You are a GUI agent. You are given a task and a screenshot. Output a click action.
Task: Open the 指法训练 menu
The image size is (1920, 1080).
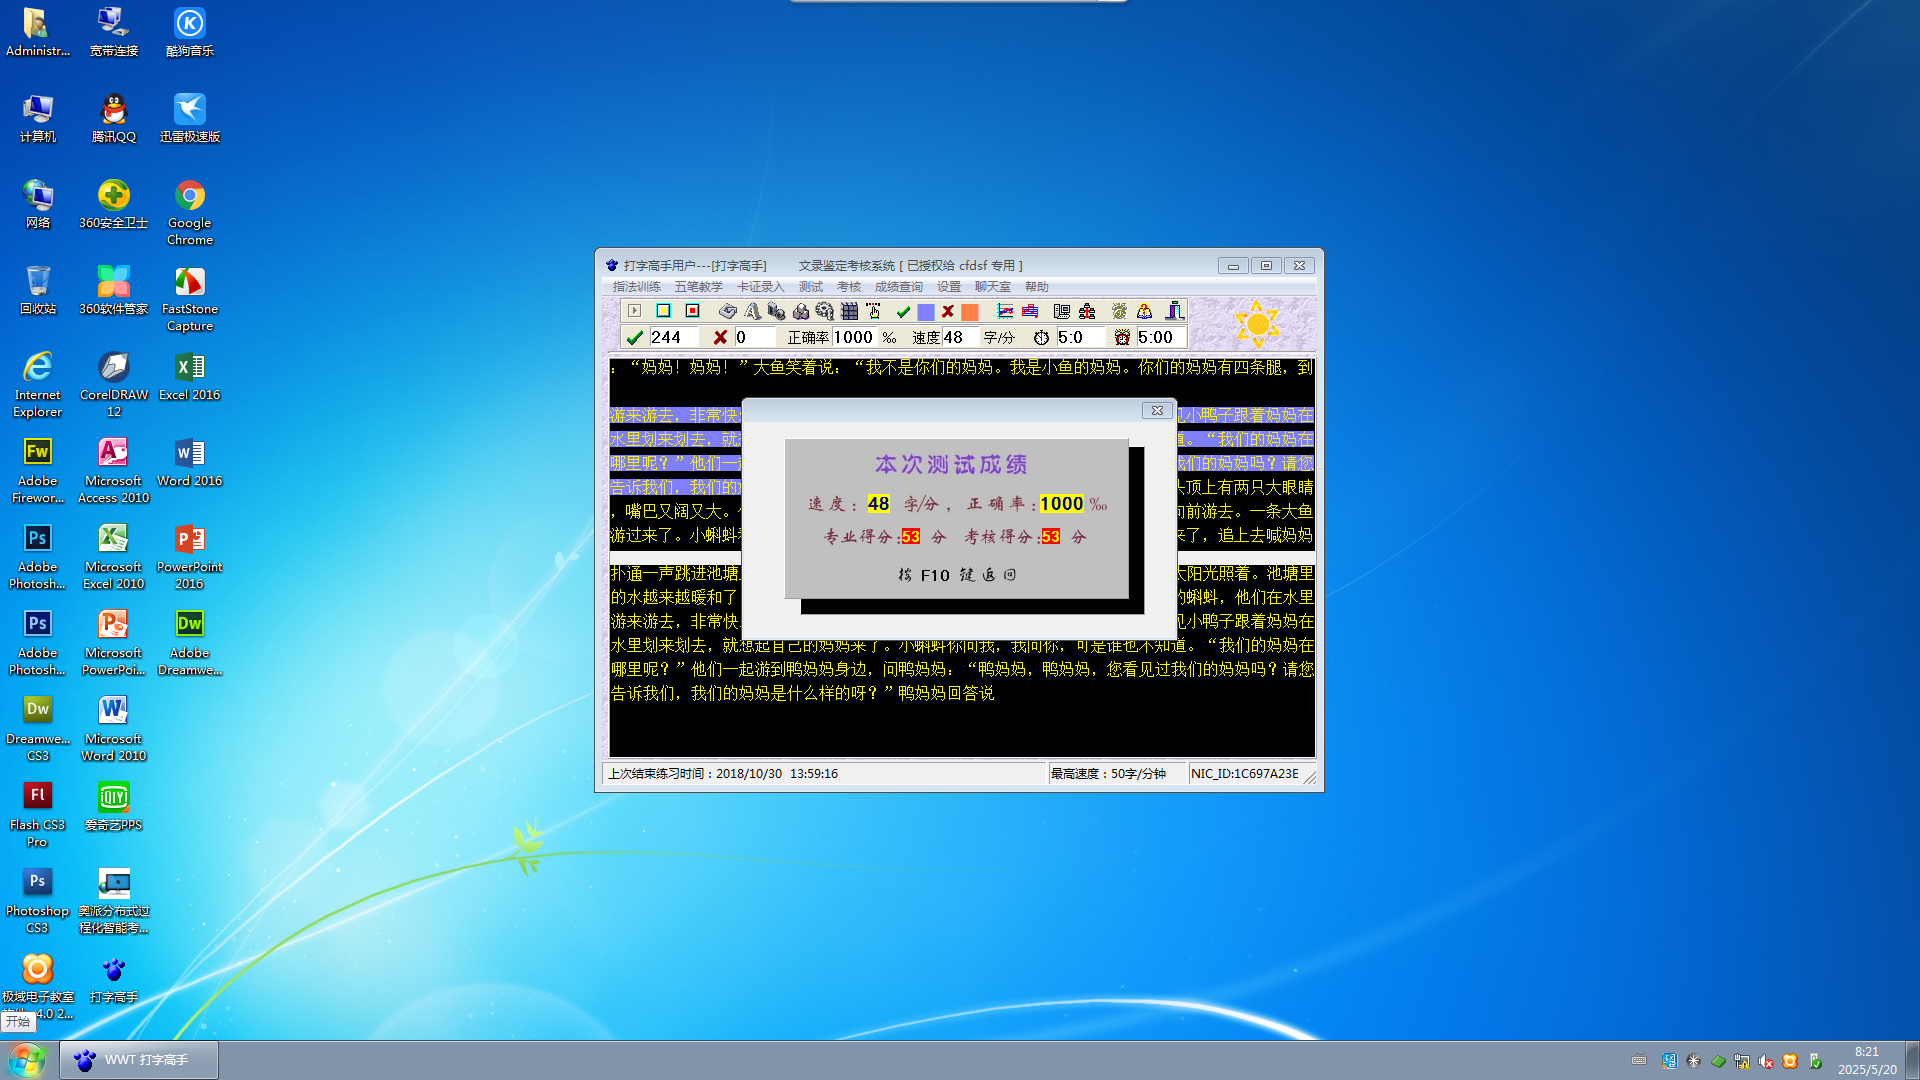pos(636,287)
